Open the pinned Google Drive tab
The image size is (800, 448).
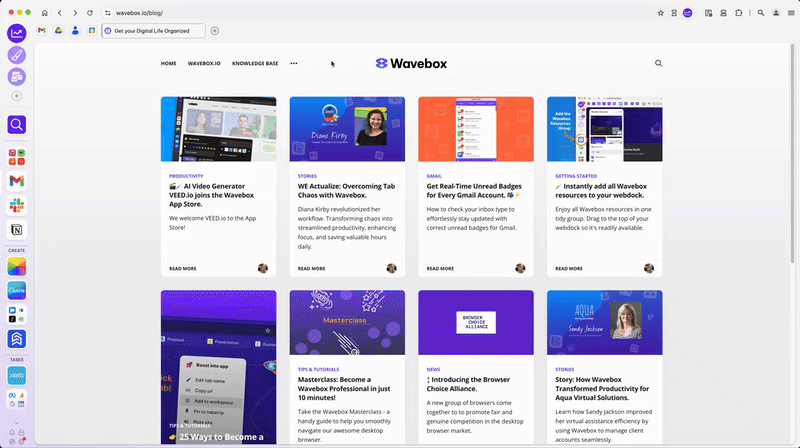(59, 31)
